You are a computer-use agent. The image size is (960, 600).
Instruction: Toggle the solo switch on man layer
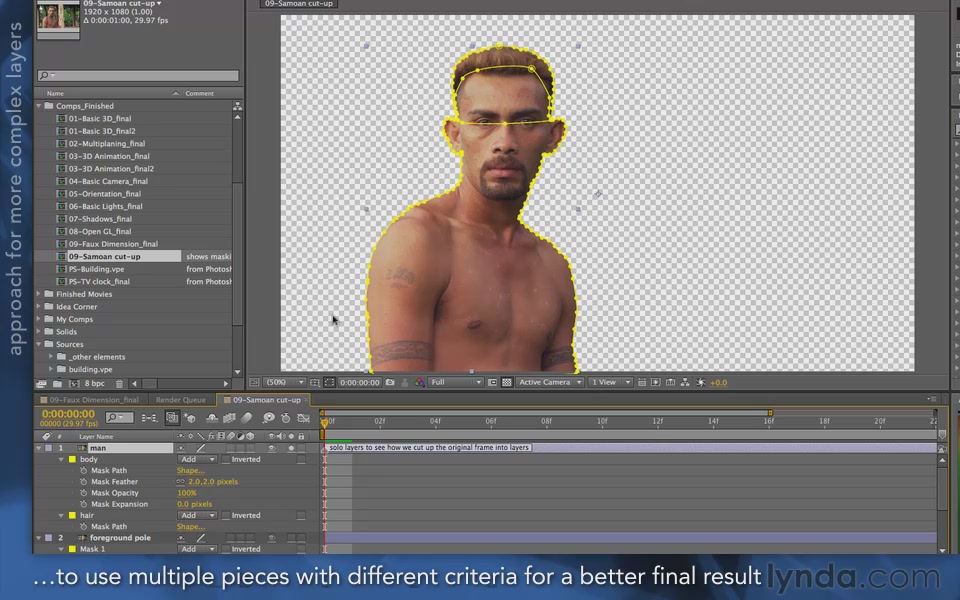[x=291, y=448]
